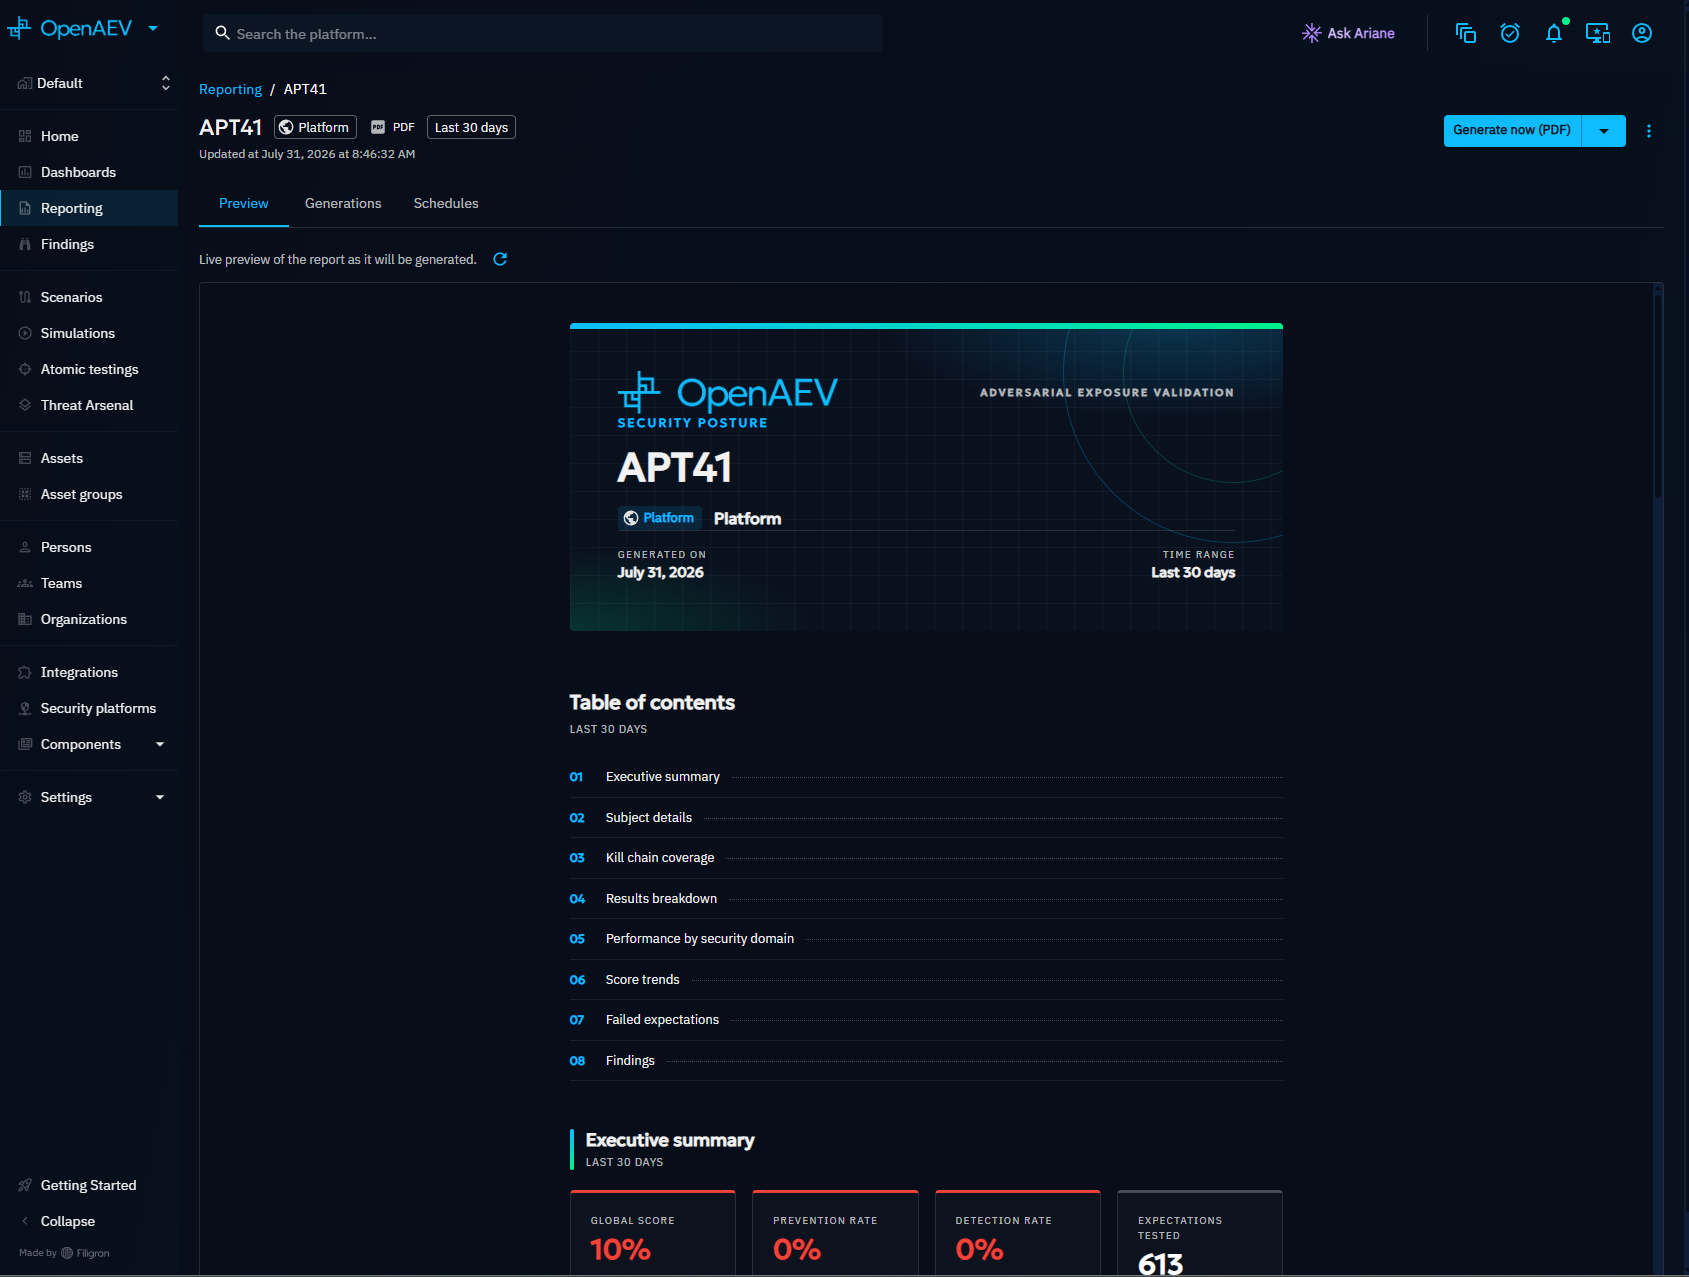The image size is (1689, 1277).
Task: Jump to Performance by security domain
Action: [x=926, y=939]
